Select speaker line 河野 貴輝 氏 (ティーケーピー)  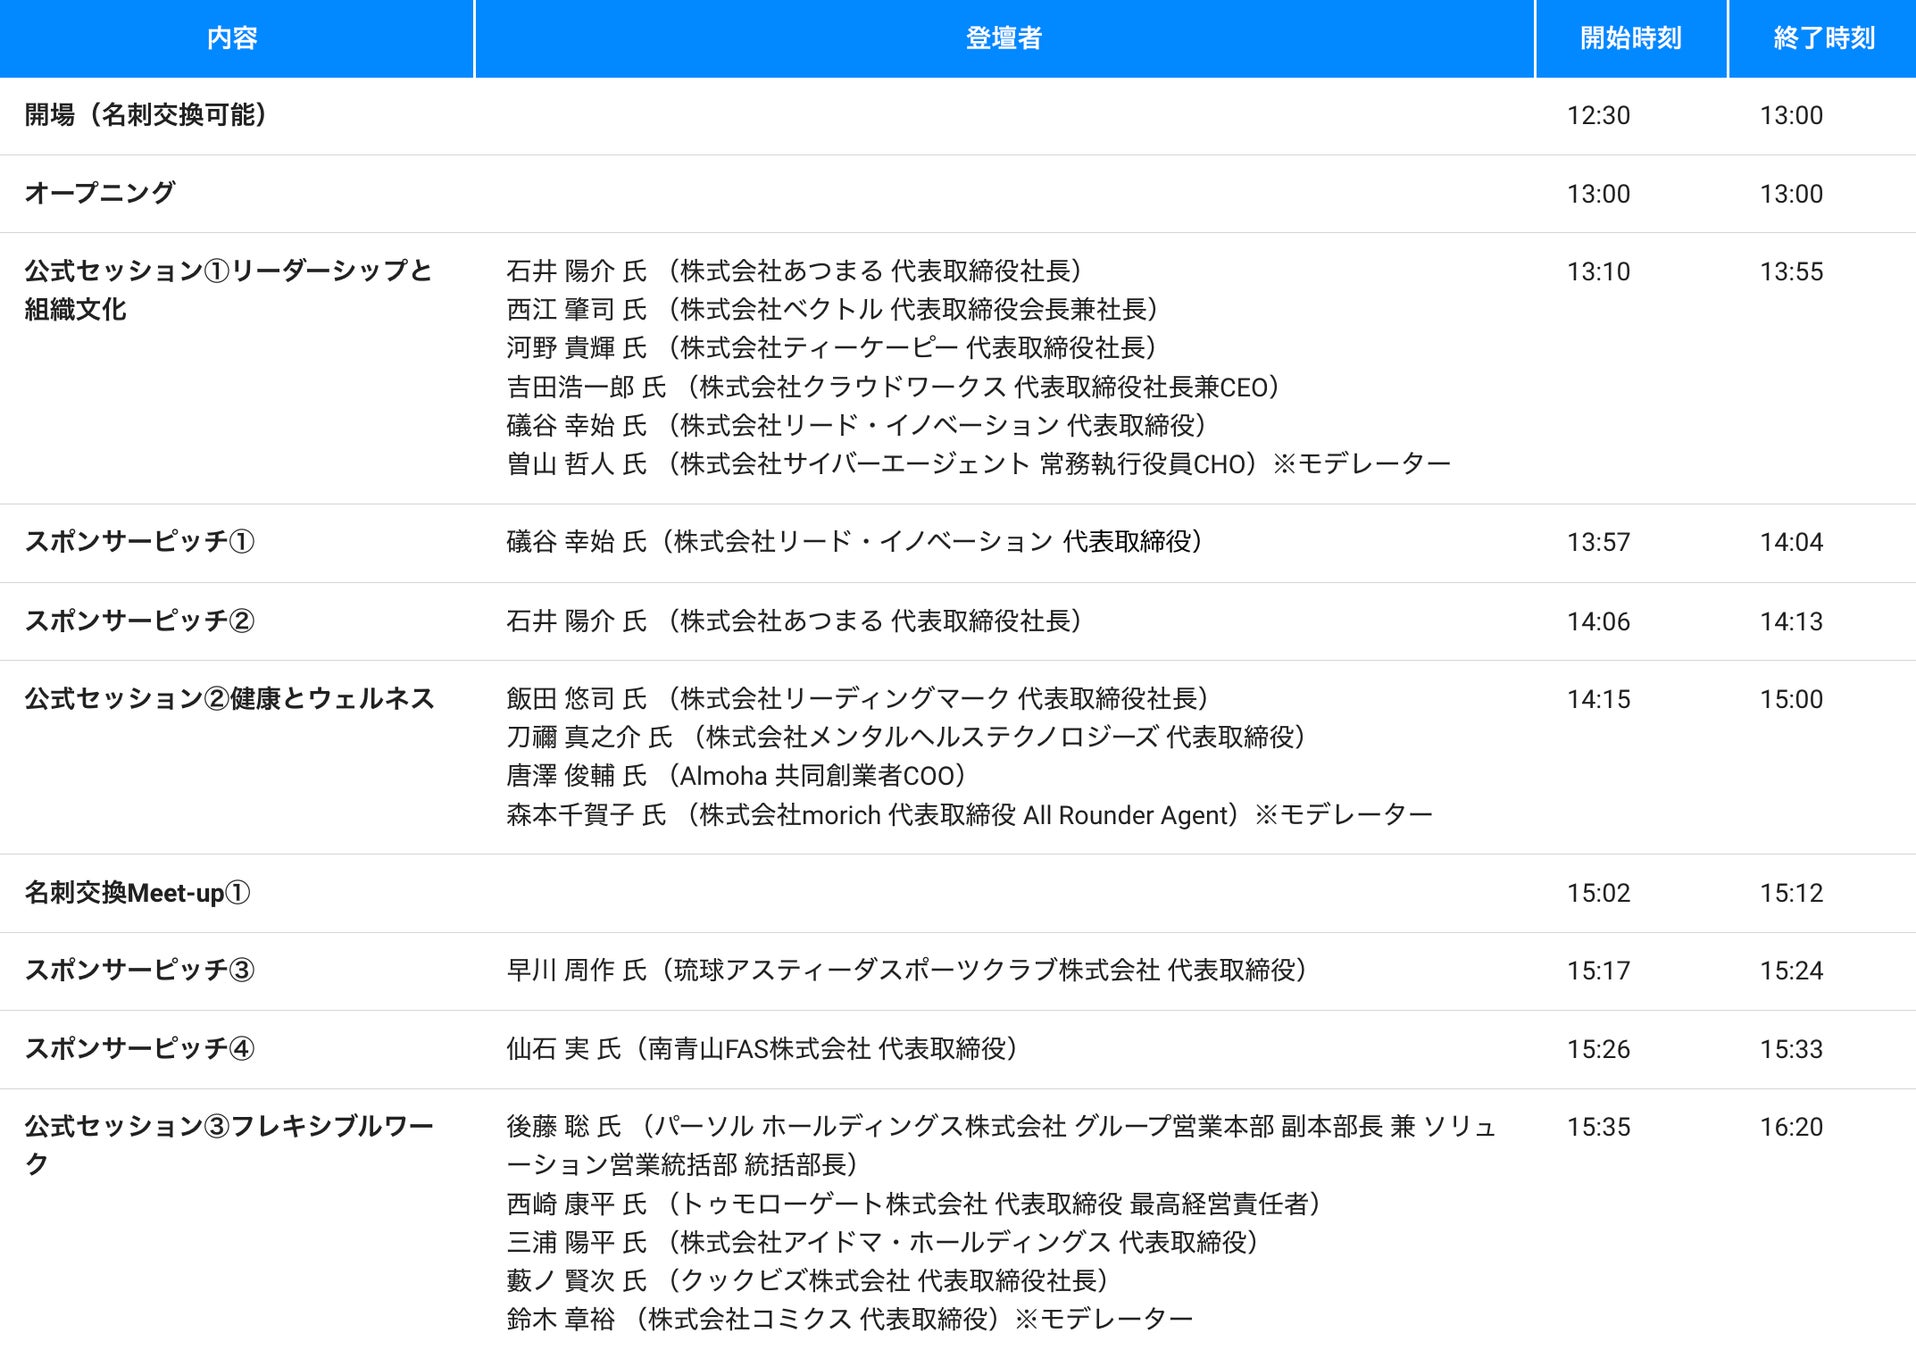click(831, 347)
